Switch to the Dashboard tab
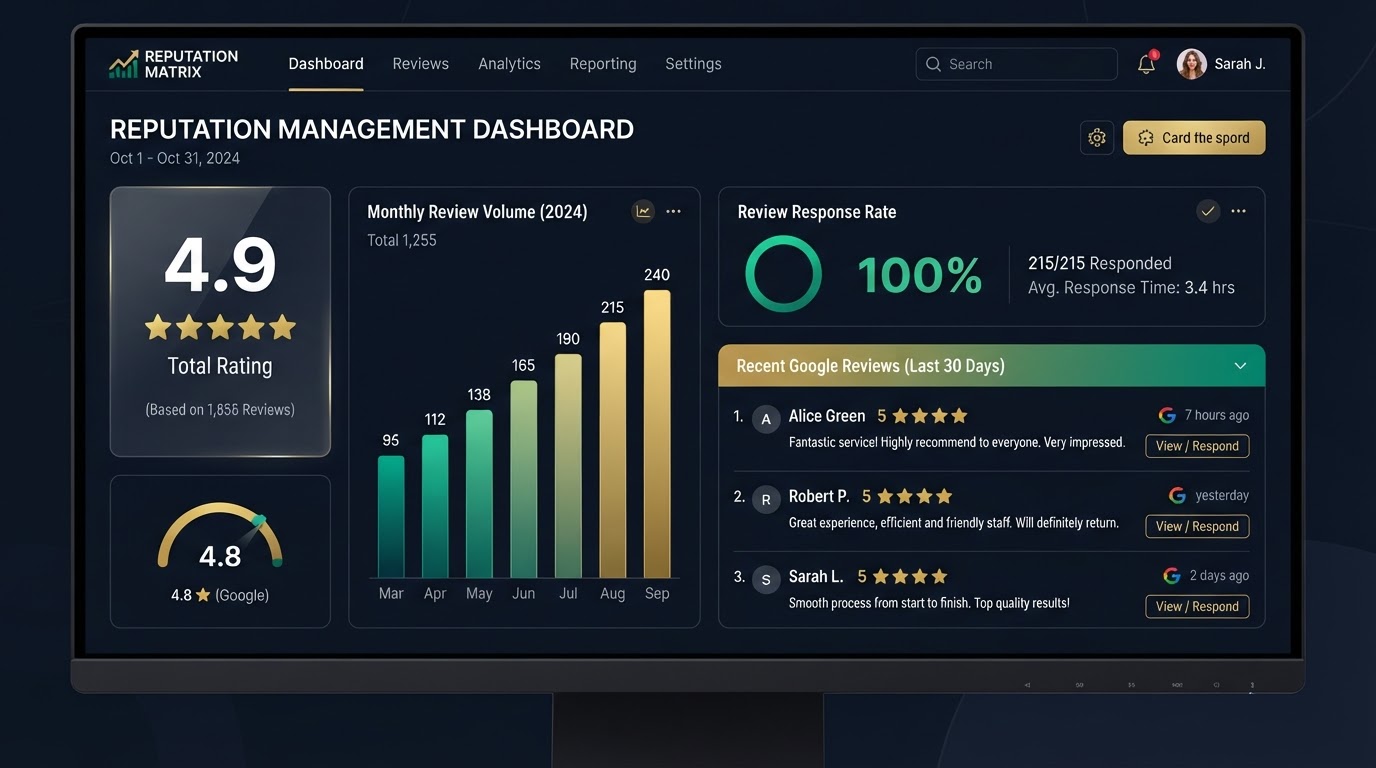Screen dimensions: 1376x768 (326, 64)
